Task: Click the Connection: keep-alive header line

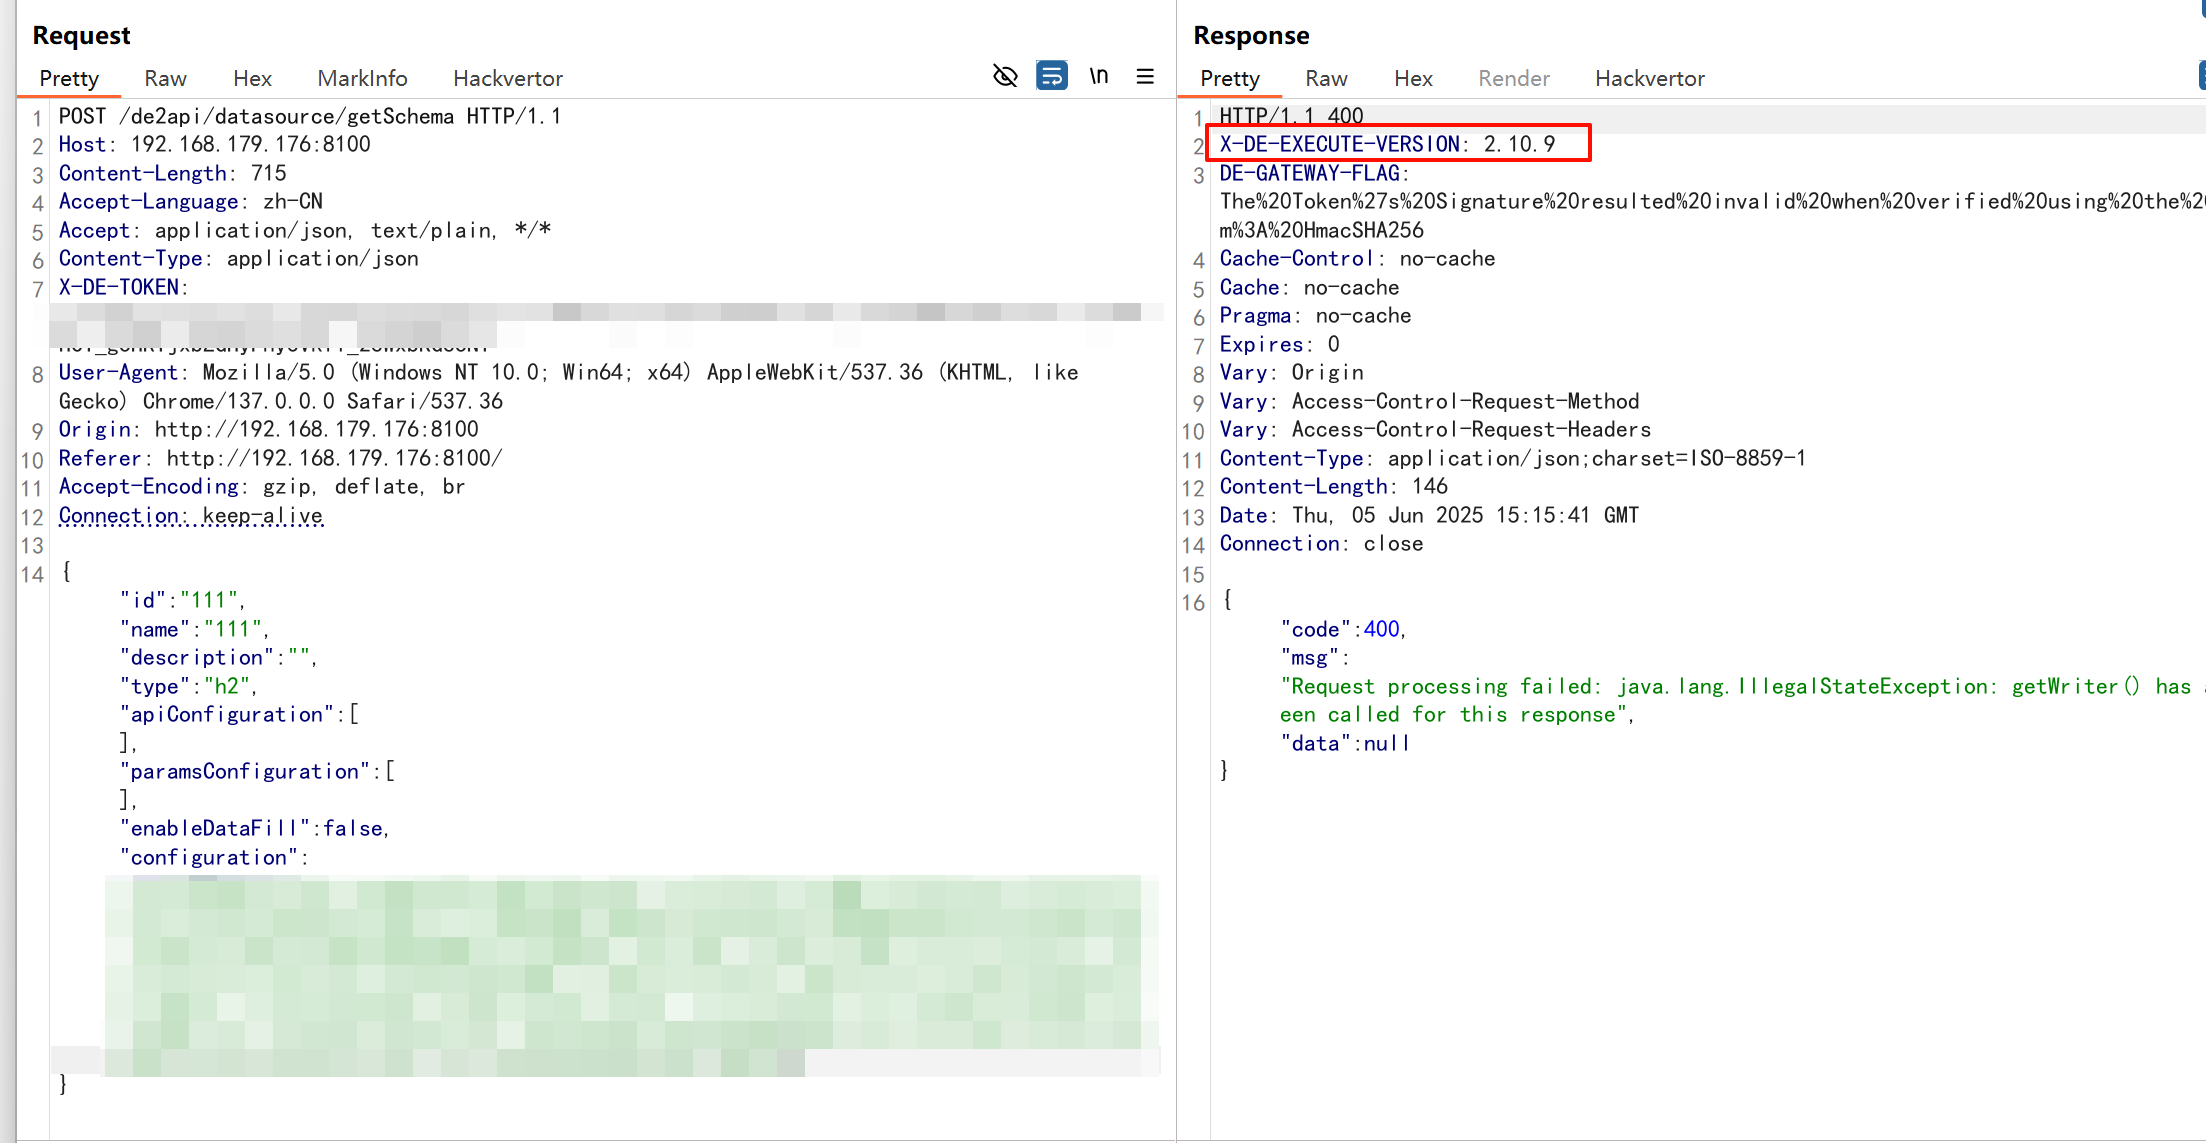Action: pyautogui.click(x=190, y=516)
